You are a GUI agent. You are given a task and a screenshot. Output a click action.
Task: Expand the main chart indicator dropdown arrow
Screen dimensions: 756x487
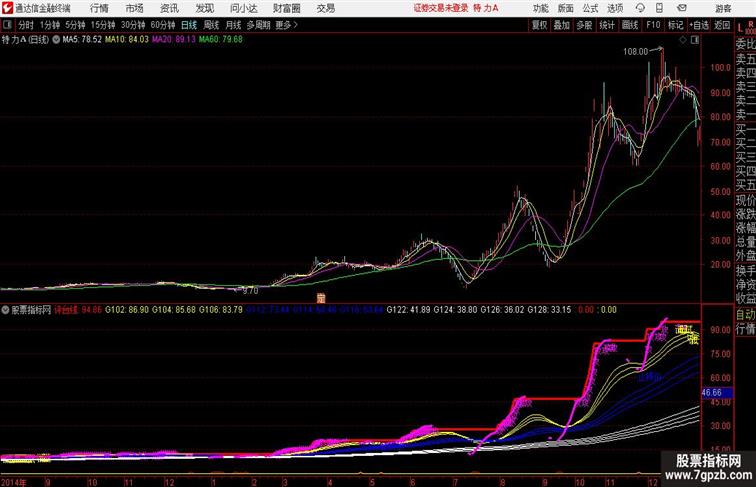click(56, 40)
